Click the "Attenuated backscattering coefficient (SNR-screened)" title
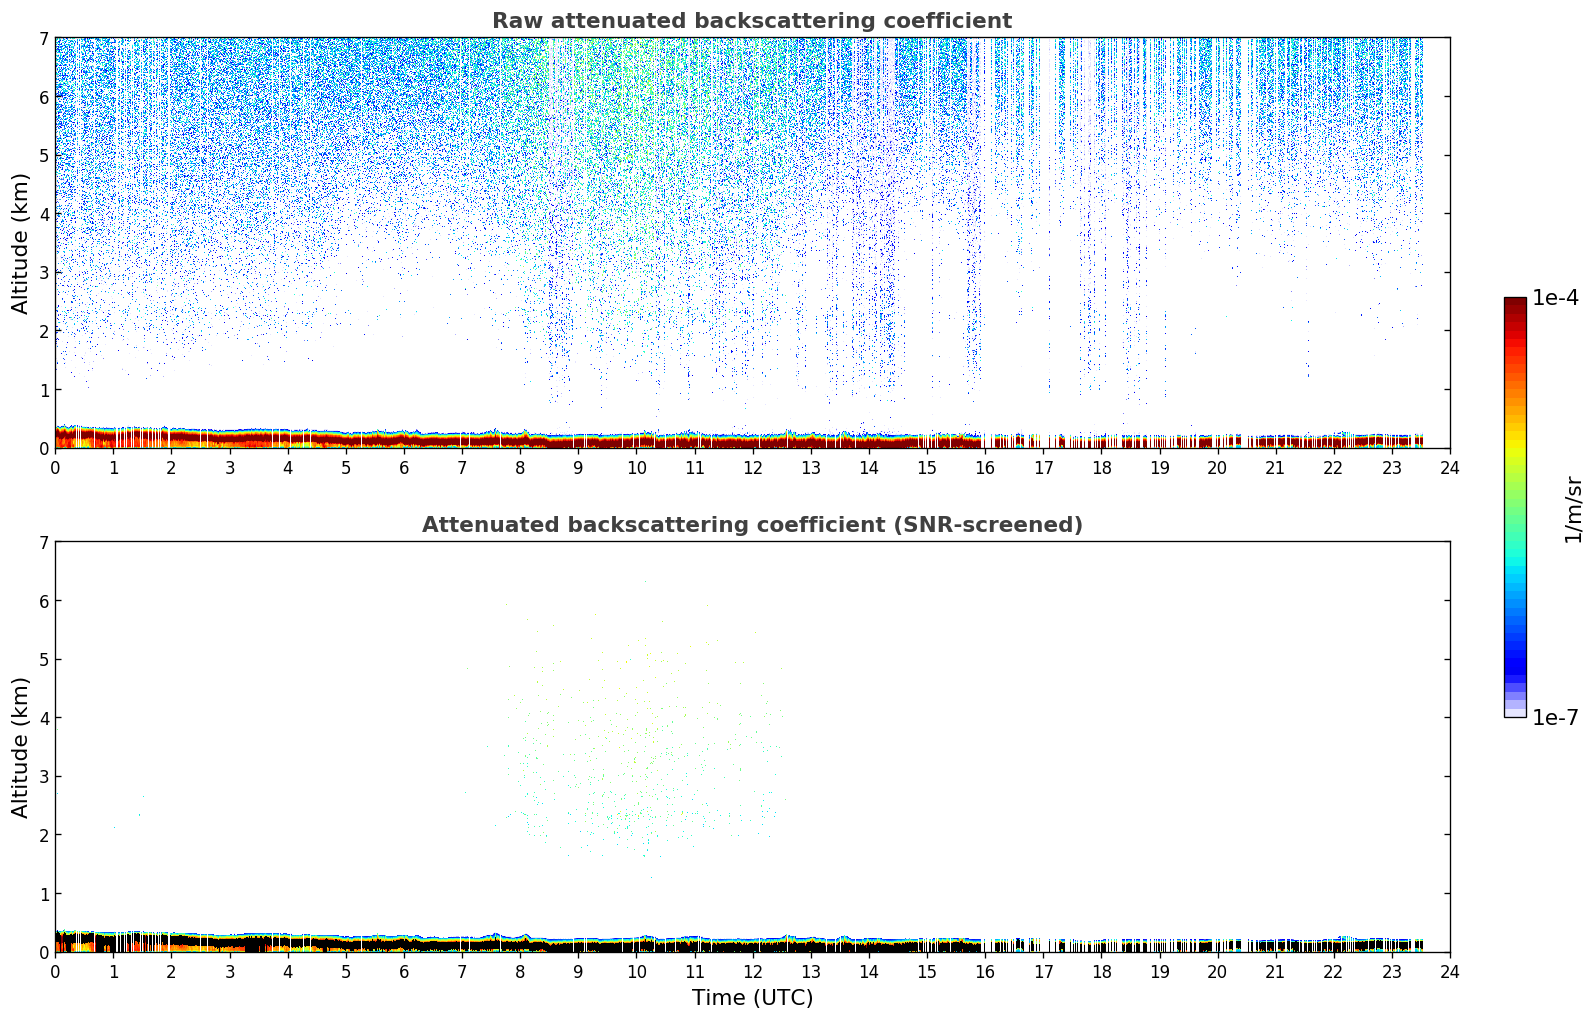This screenshot has width=1595, height=1020. click(752, 525)
